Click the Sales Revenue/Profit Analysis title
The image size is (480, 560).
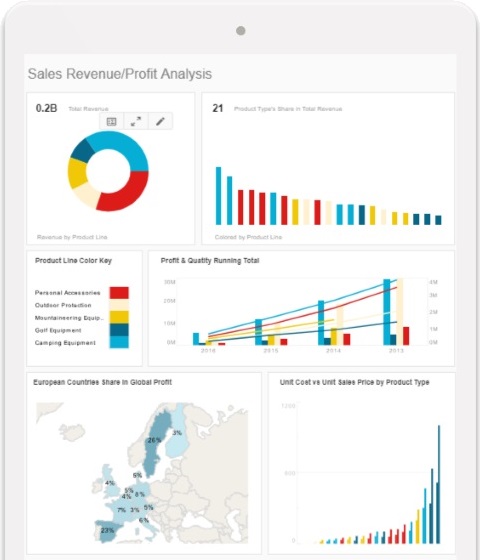point(120,74)
